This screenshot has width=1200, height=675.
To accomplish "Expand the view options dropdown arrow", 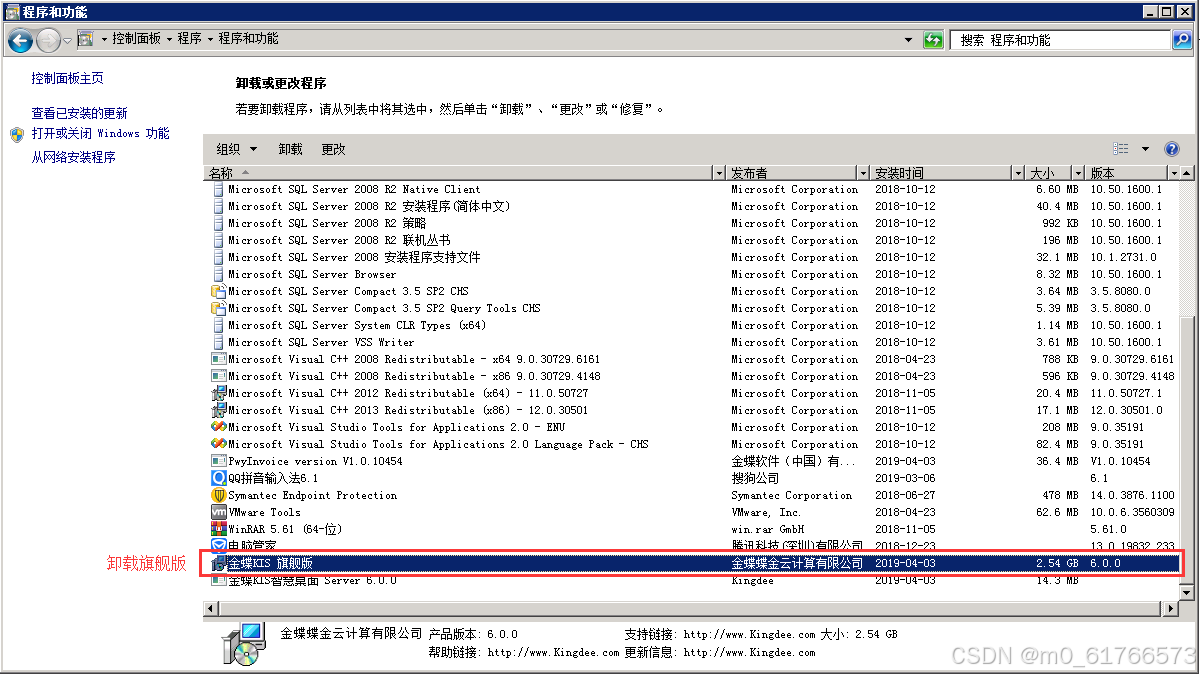I will pyautogui.click(x=1146, y=149).
